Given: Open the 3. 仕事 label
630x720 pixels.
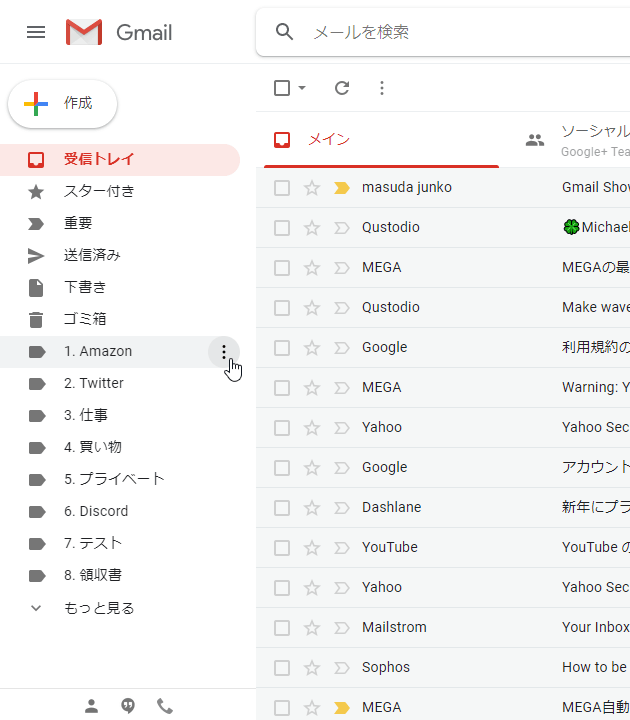Looking at the screenshot, I should click(x=120, y=416).
